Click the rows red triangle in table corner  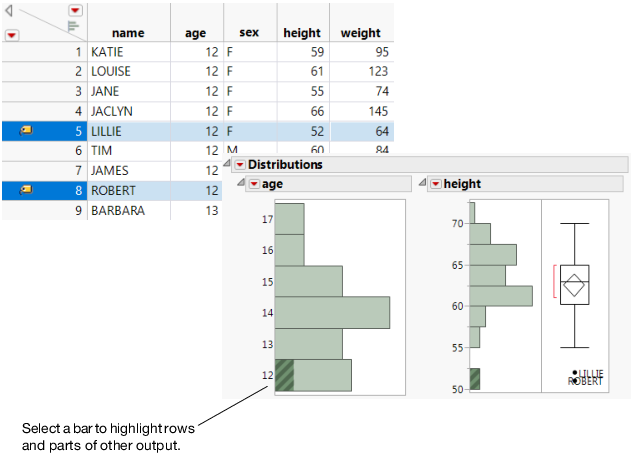point(12,35)
